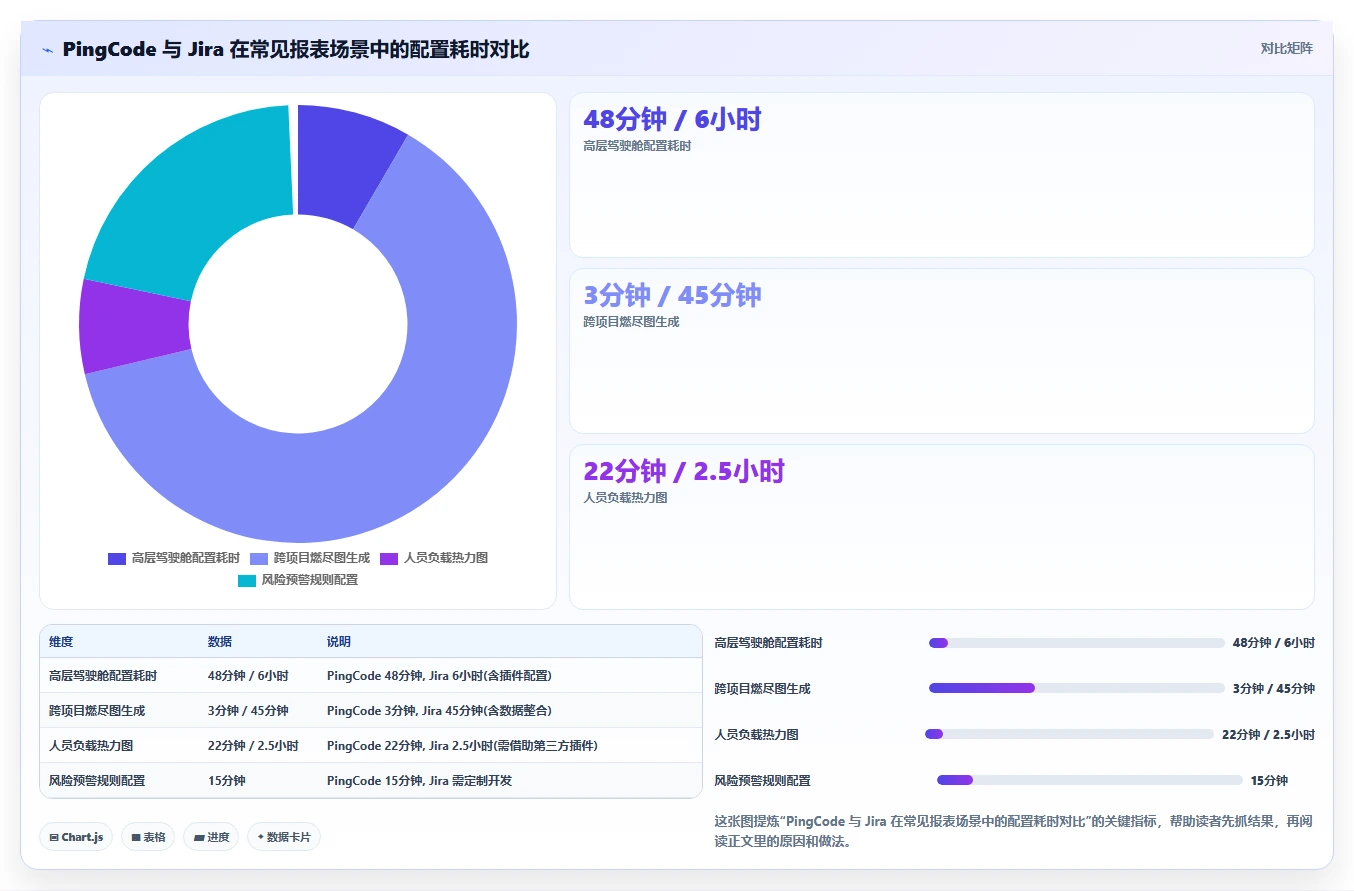Click the 数据卡片 chip
The image size is (1354, 891).
click(x=284, y=837)
